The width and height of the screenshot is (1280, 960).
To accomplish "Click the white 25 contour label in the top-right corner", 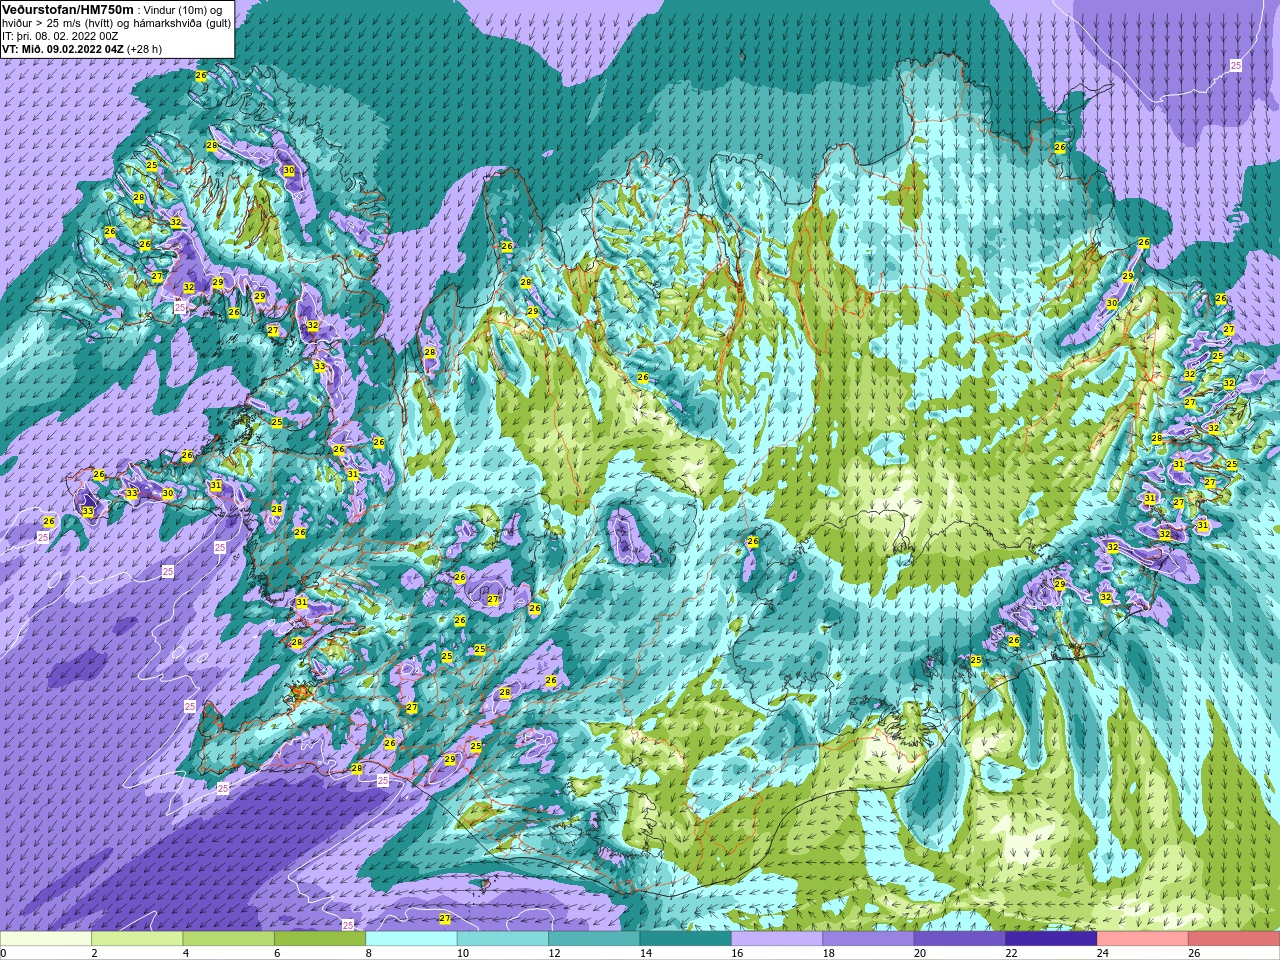I will point(1235,65).
